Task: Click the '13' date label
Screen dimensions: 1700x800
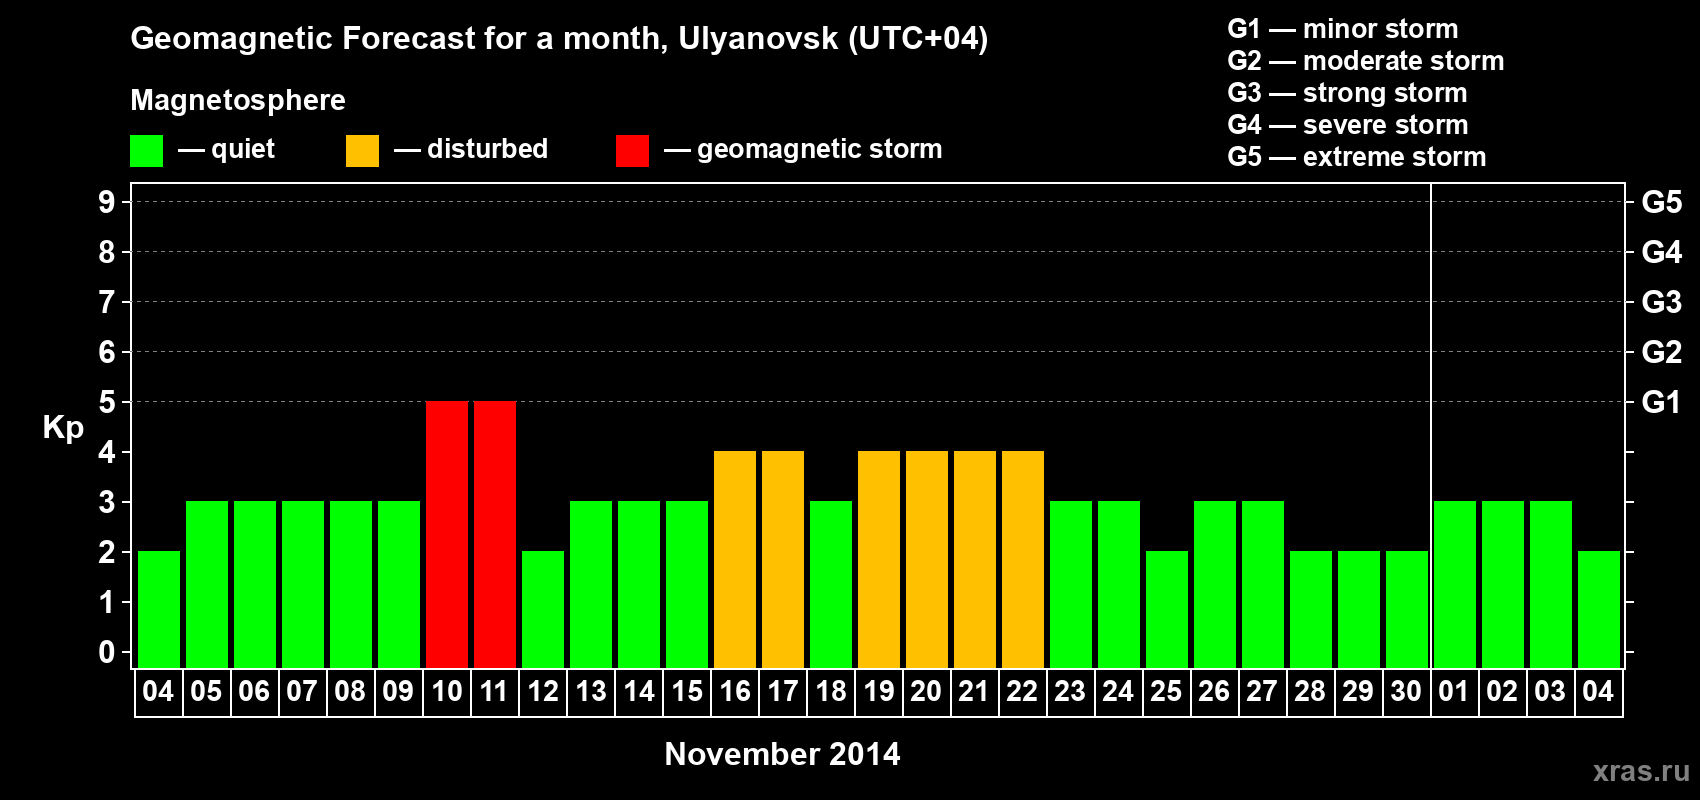Action: 591,692
